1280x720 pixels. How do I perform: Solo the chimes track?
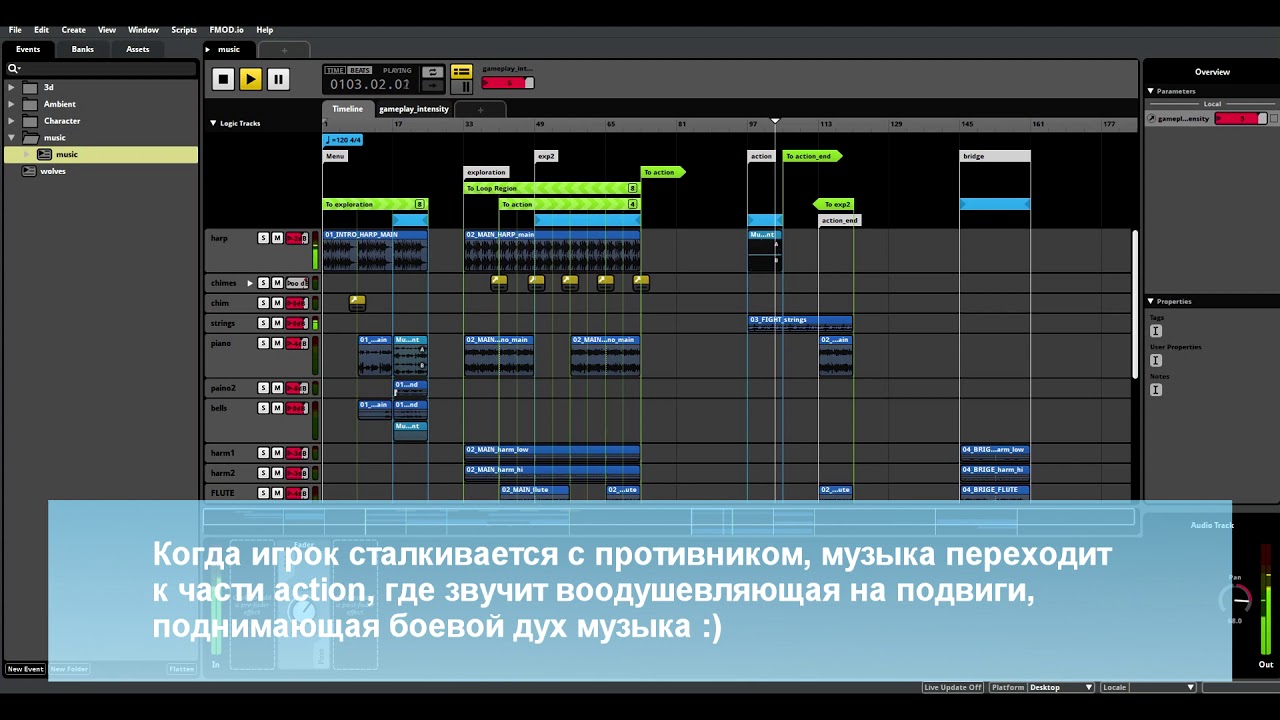[x=263, y=283]
